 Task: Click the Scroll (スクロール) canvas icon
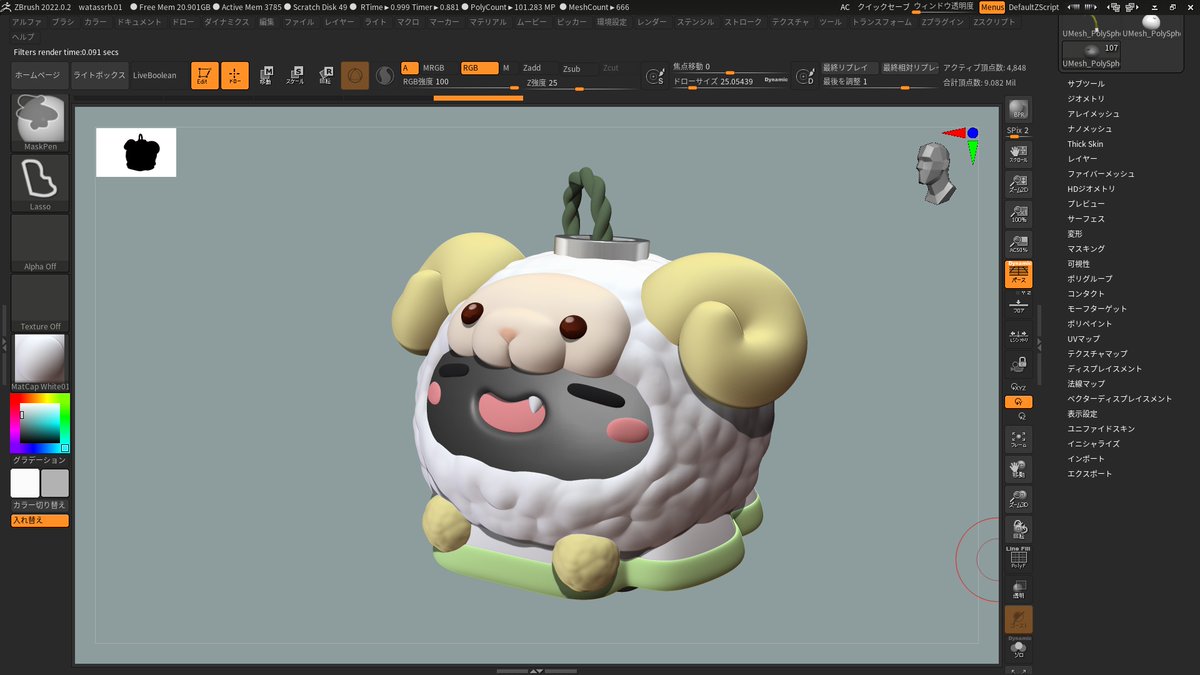(x=1019, y=155)
